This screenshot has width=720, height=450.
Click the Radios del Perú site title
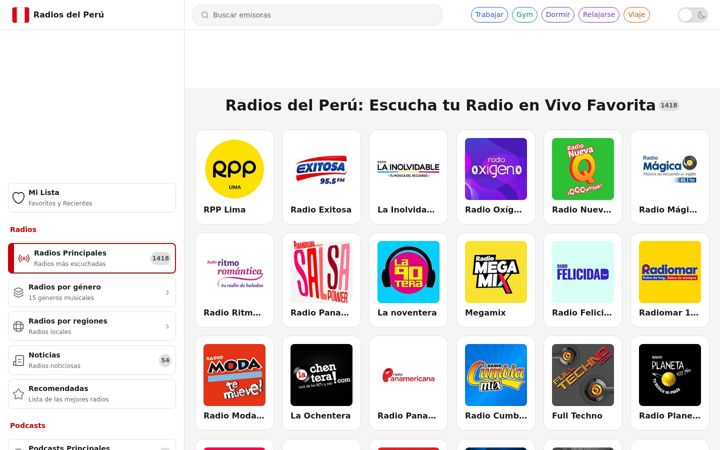[x=68, y=15]
